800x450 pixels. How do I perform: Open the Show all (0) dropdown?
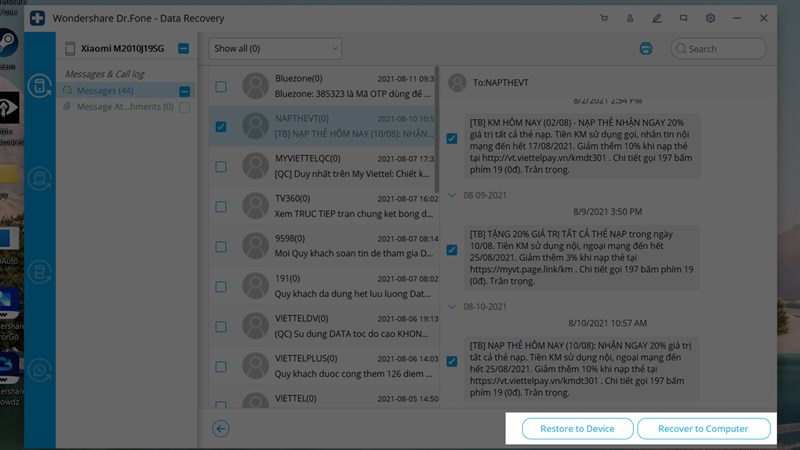coord(275,48)
